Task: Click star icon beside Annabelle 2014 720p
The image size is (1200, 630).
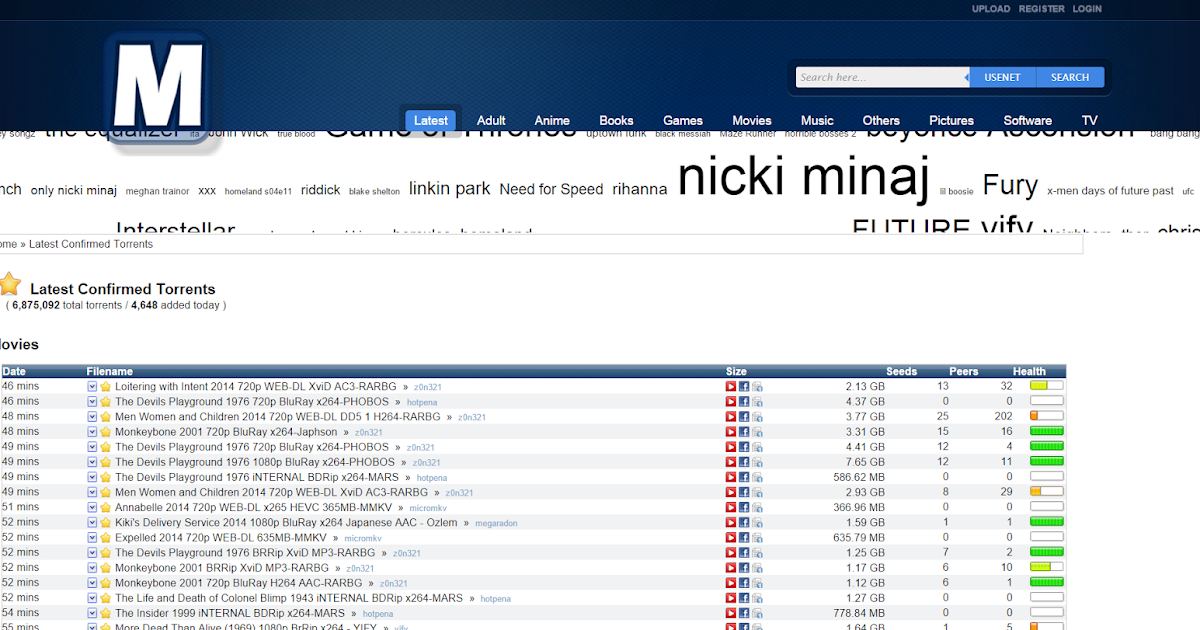Action: (106, 507)
